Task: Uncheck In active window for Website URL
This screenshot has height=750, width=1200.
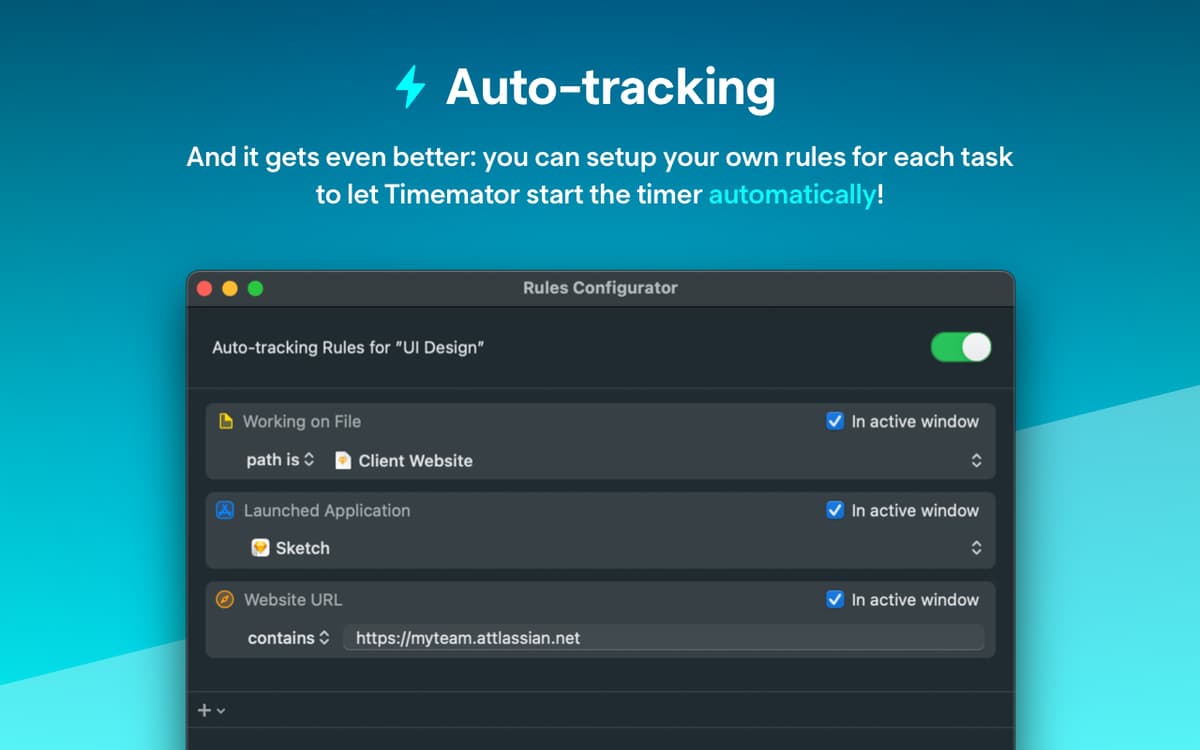Action: 835,600
